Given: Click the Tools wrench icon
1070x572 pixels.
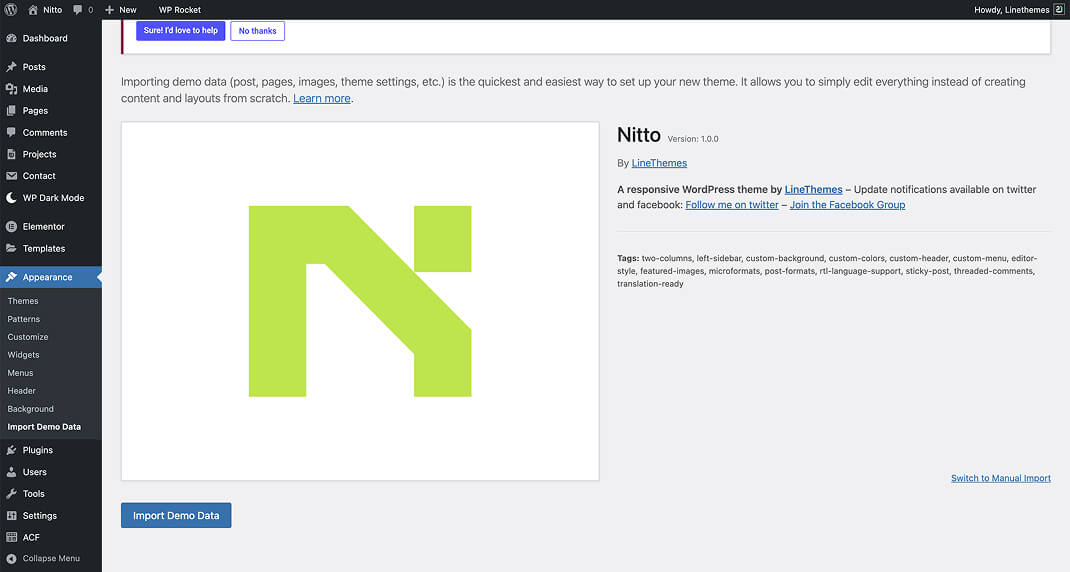Looking at the screenshot, I should tap(11, 494).
